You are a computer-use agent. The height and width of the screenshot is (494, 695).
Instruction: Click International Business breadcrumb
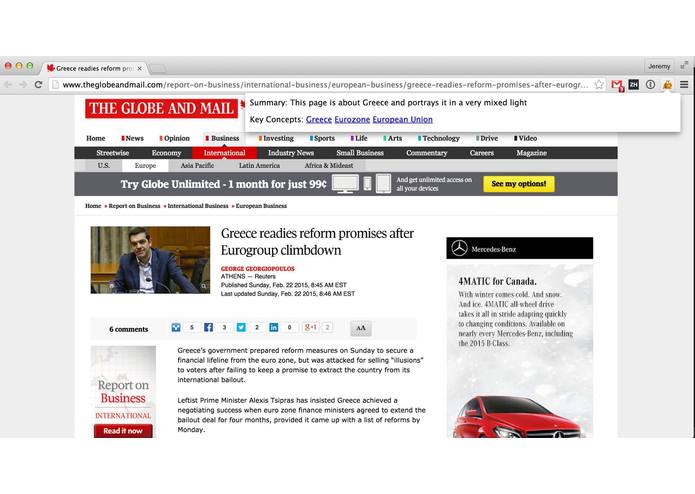(198, 206)
